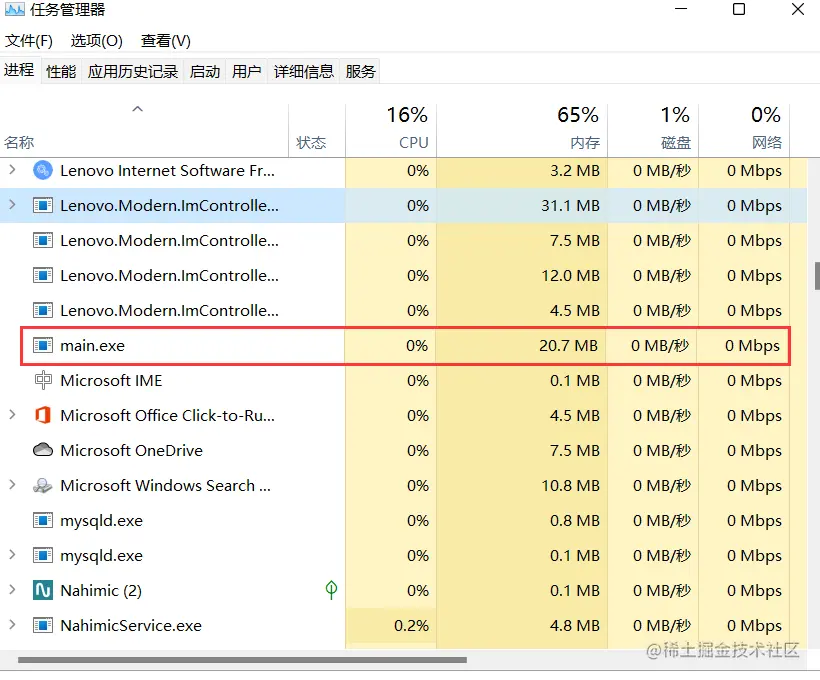Sort by the 名称 column header
Image resolution: width=820 pixels, height=680 pixels.
click(144, 131)
